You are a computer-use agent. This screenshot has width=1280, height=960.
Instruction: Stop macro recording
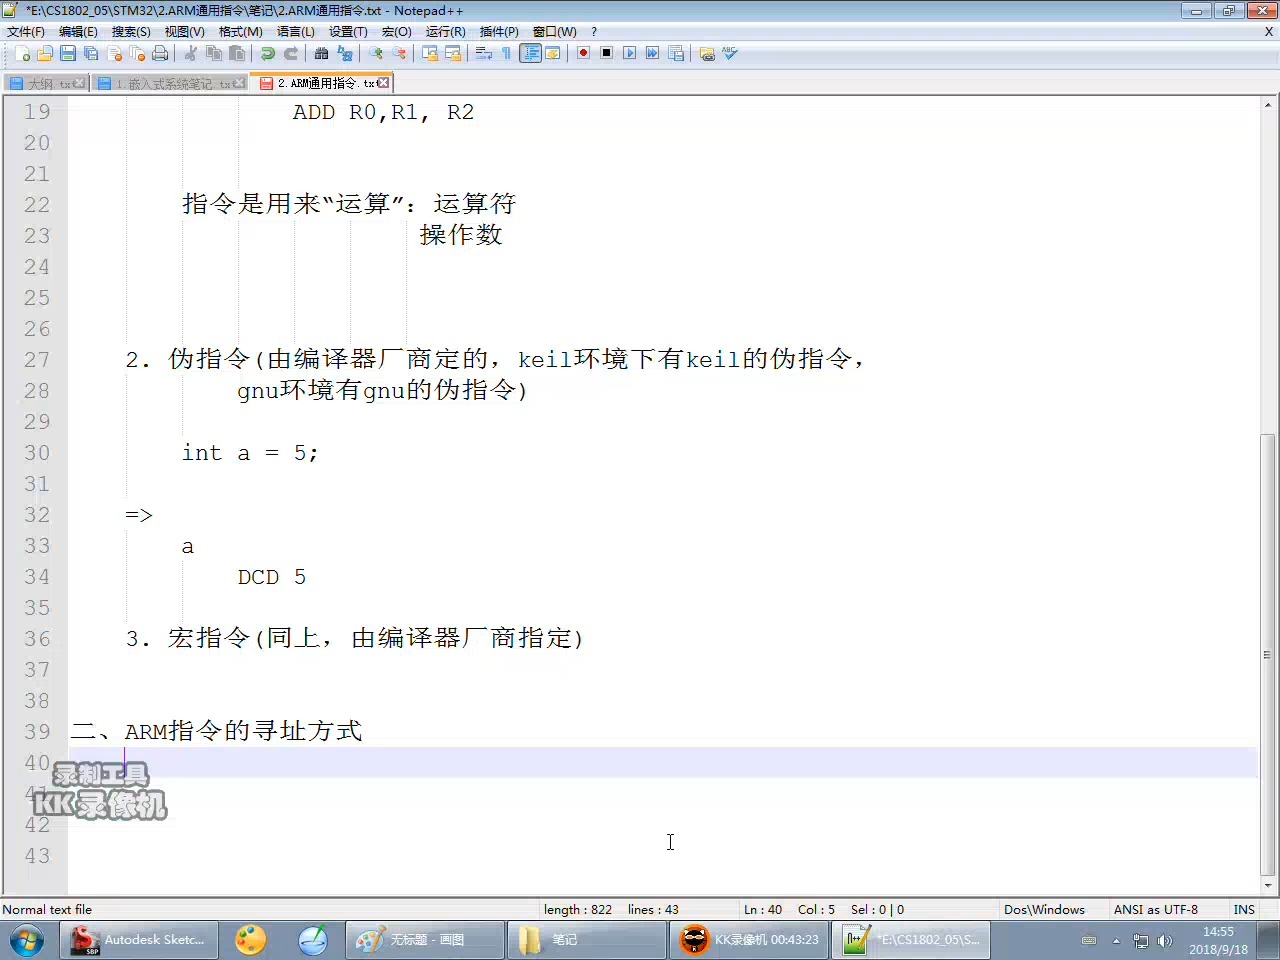607,53
